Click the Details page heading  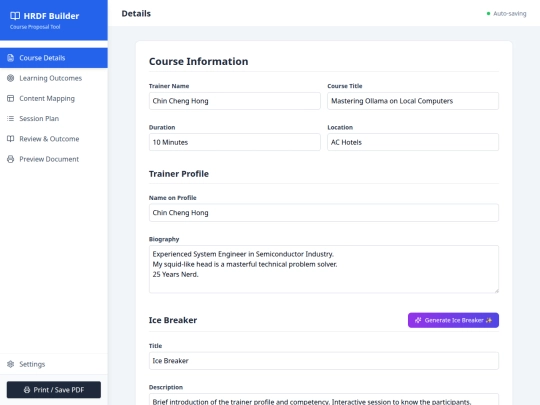tap(136, 13)
